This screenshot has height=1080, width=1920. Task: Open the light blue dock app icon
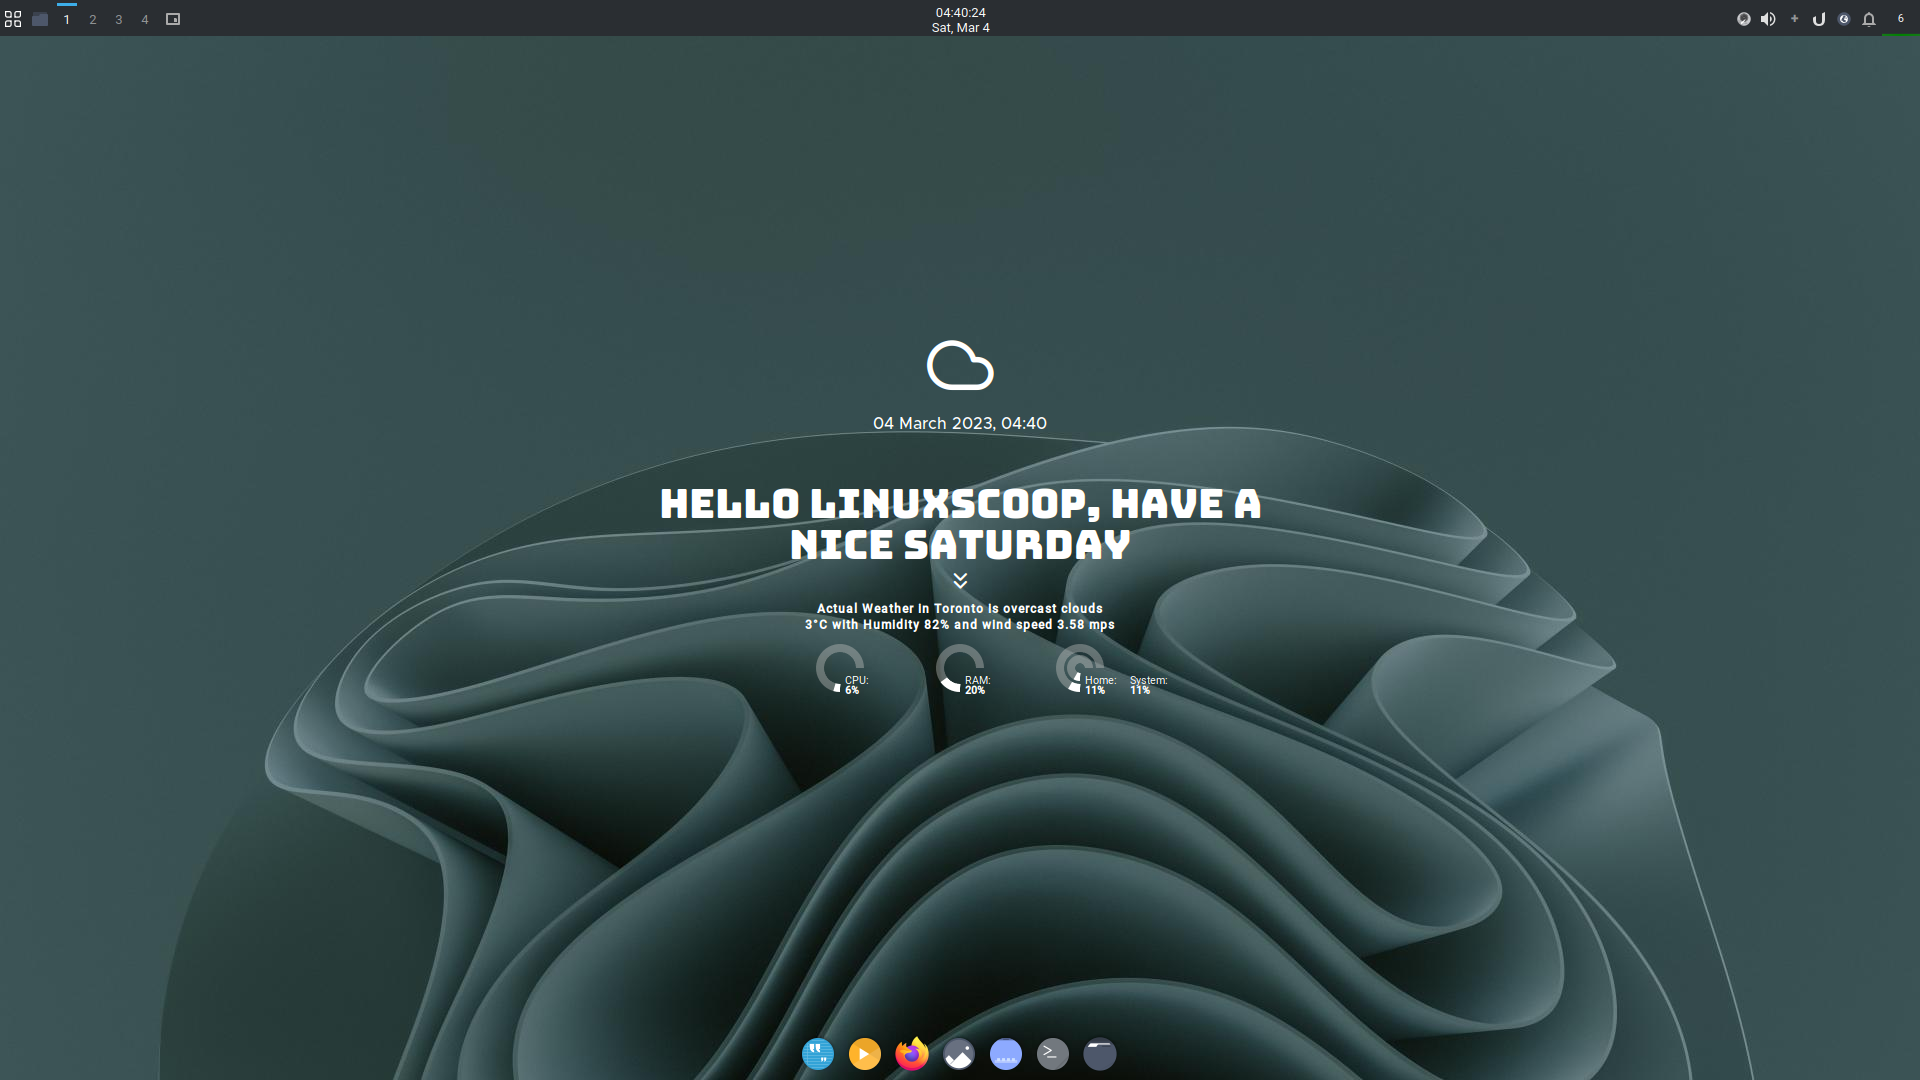[1006, 1054]
